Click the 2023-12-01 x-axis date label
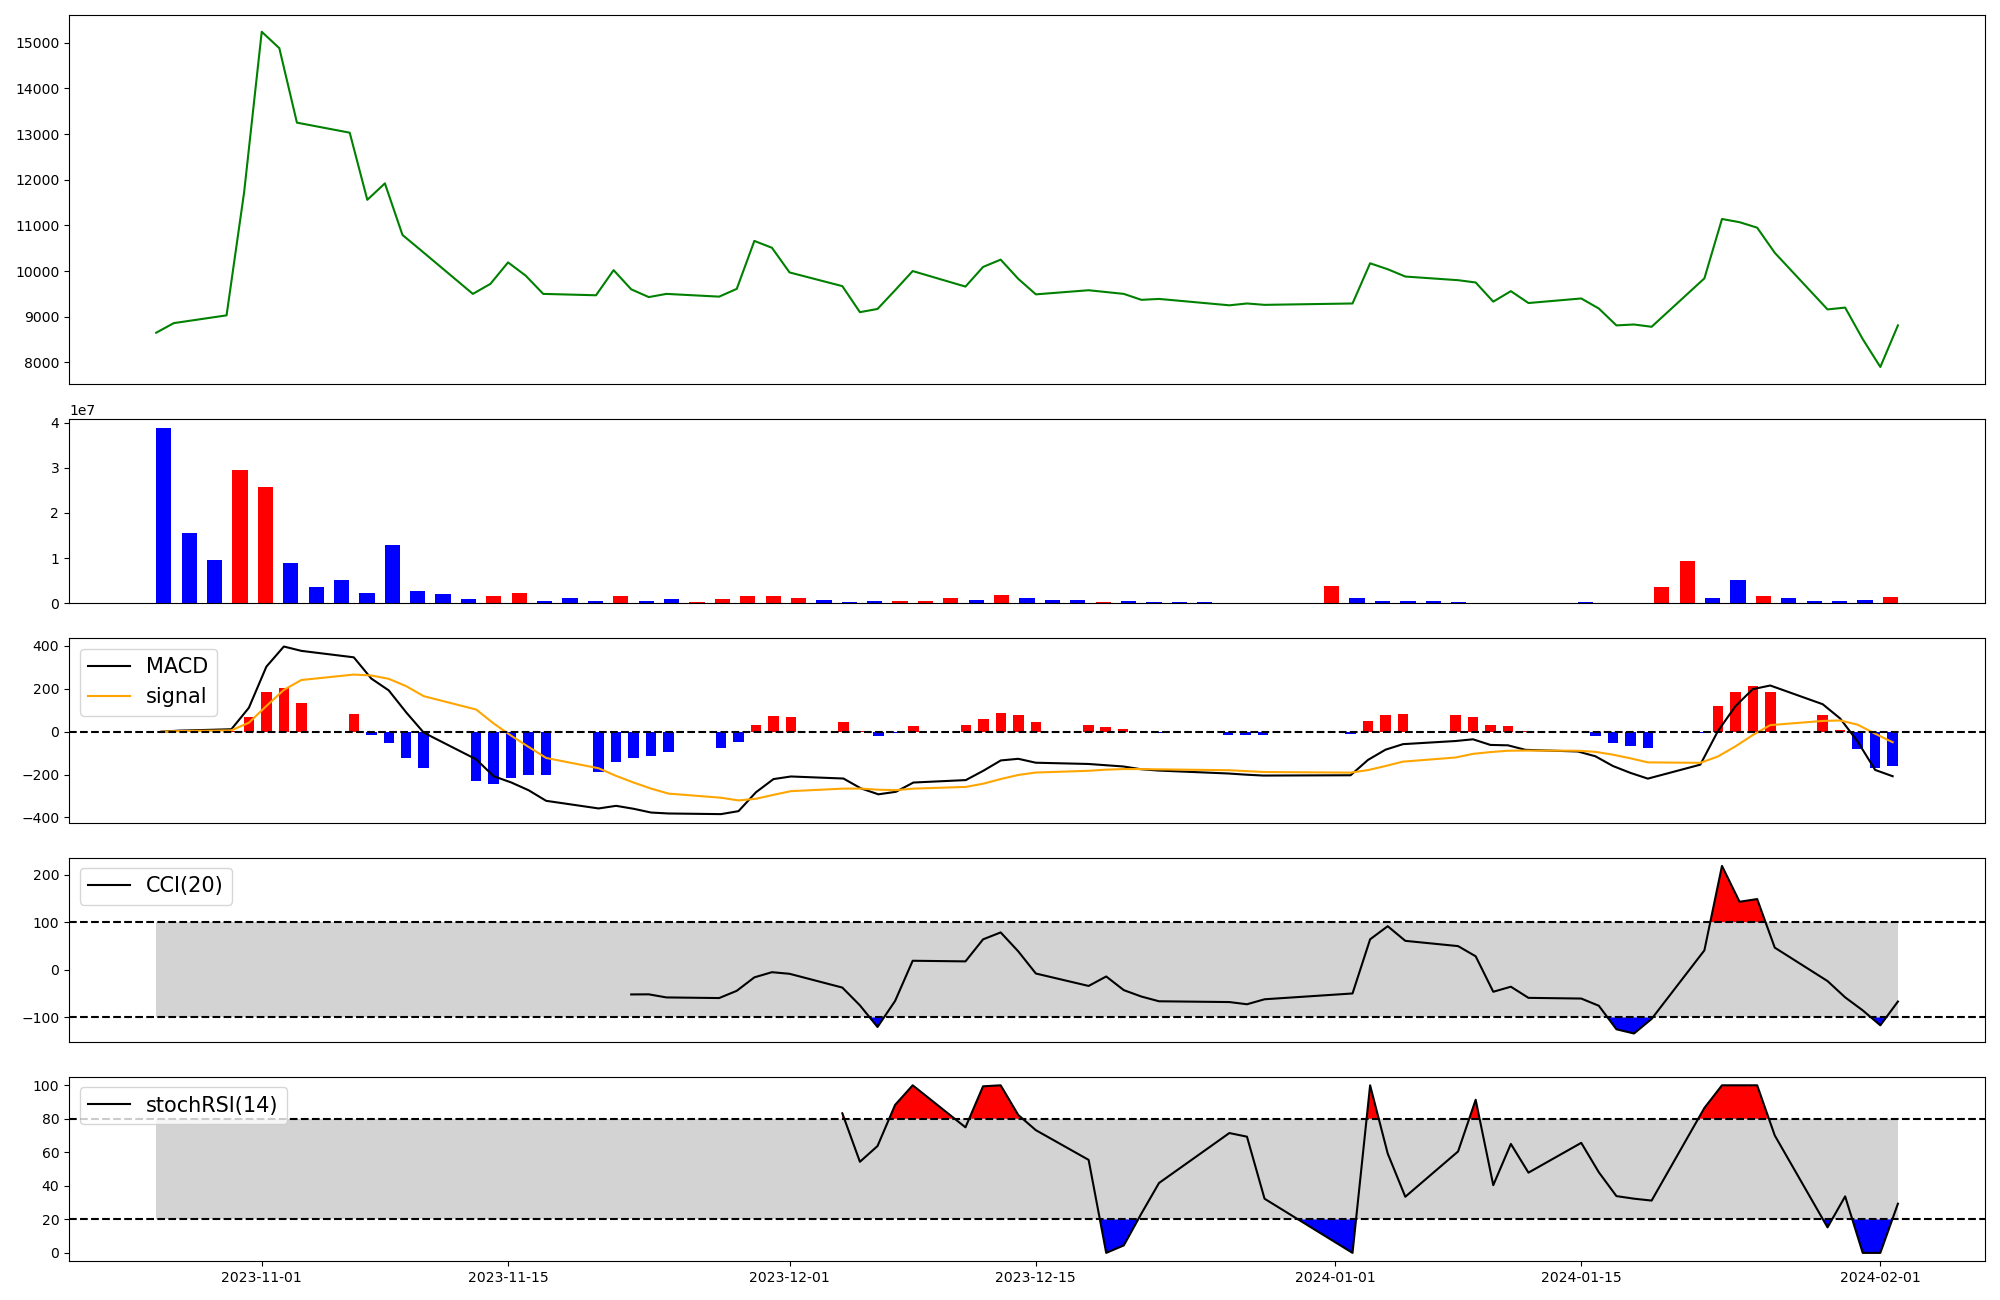This screenshot has width=2000, height=1300. [x=790, y=1277]
